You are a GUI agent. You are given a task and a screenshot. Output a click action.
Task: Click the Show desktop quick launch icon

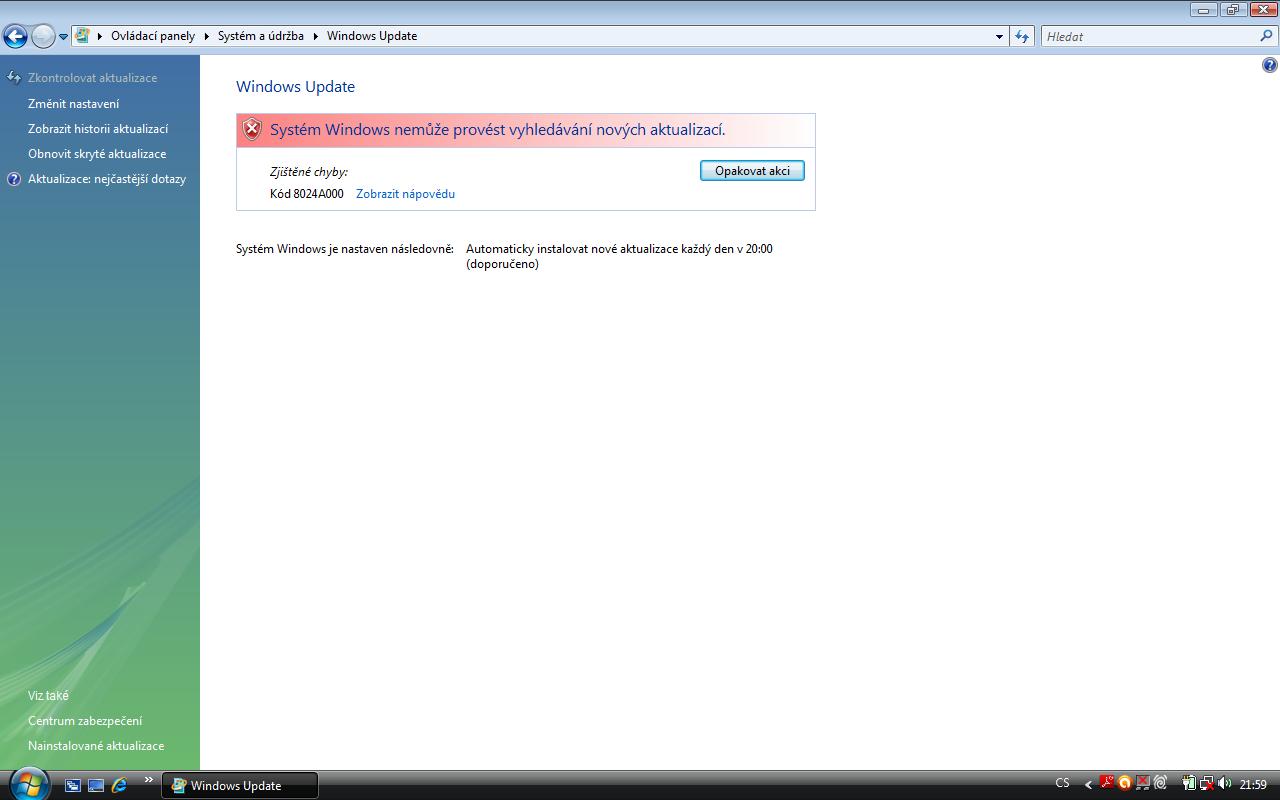(x=96, y=785)
